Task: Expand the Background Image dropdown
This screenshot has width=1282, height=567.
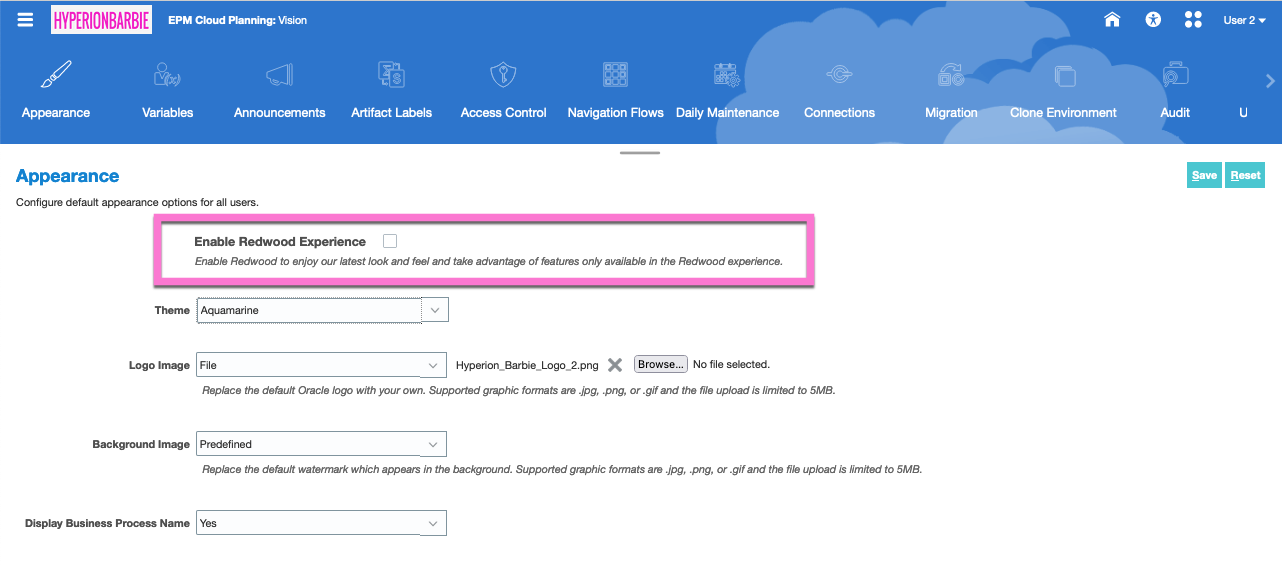Action: [x=433, y=444]
